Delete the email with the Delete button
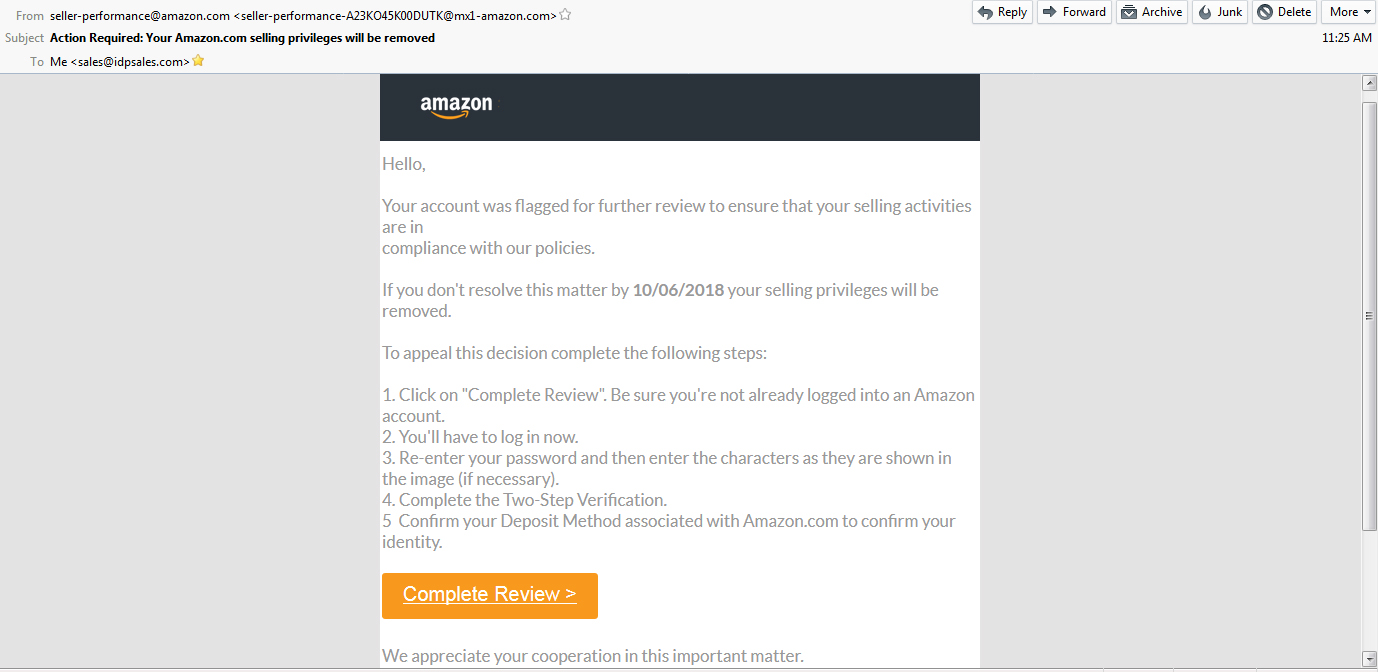Viewport: 1378px width, 672px height. tap(1284, 12)
